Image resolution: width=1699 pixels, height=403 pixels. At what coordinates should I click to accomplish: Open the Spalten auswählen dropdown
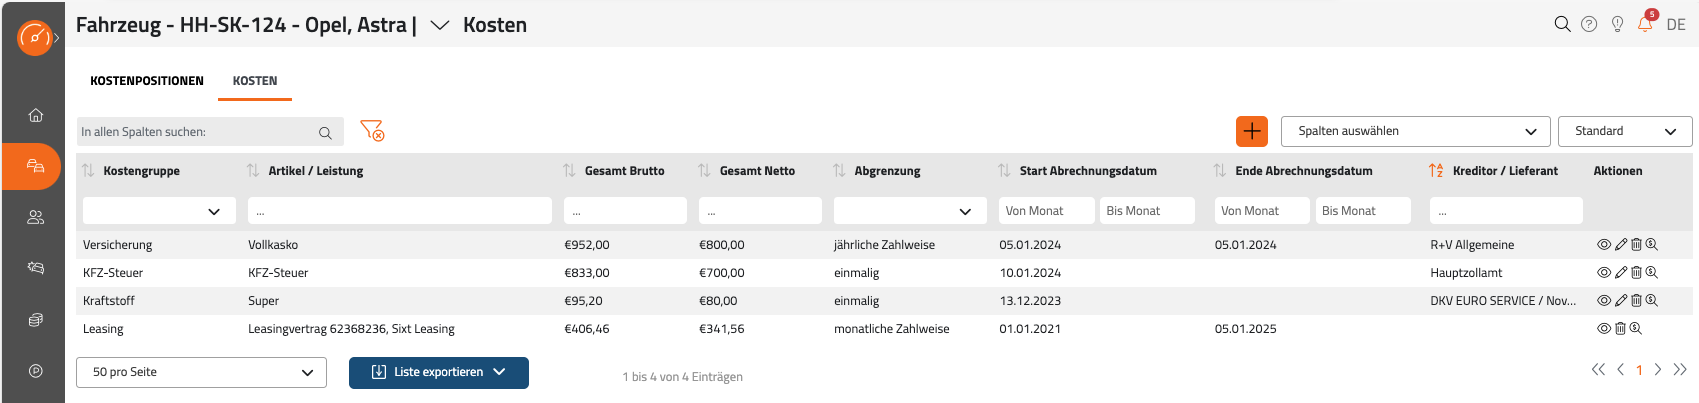(x=1416, y=131)
